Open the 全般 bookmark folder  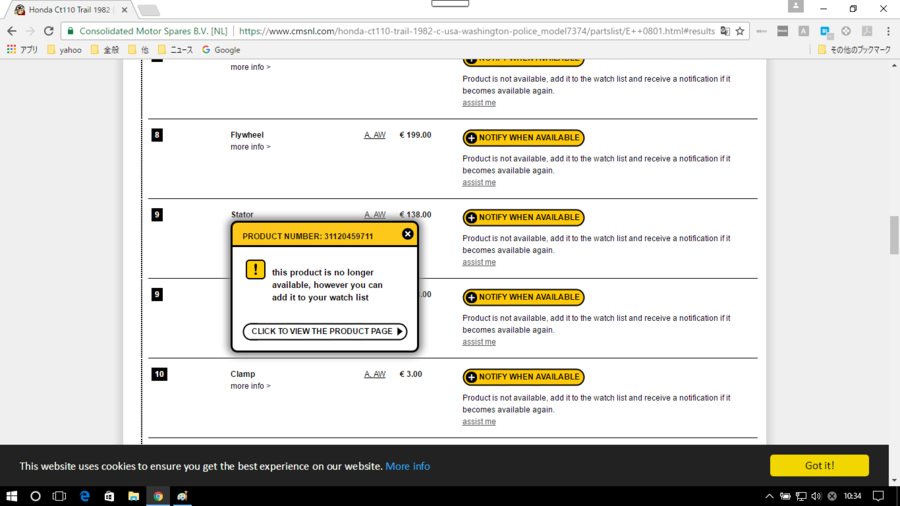tap(105, 50)
